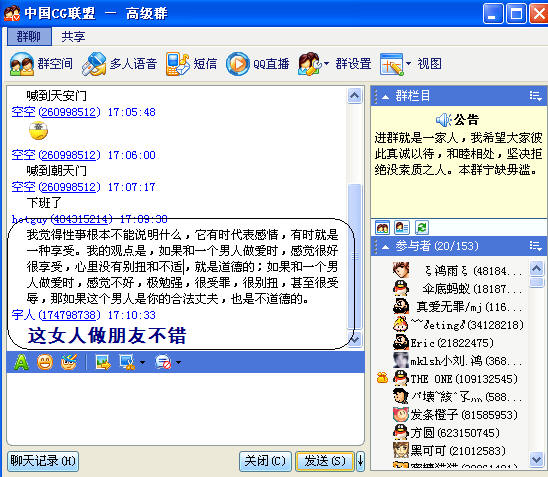The height and width of the screenshot is (477, 548).
Task: Click the message input text area
Action: [x=185, y=408]
